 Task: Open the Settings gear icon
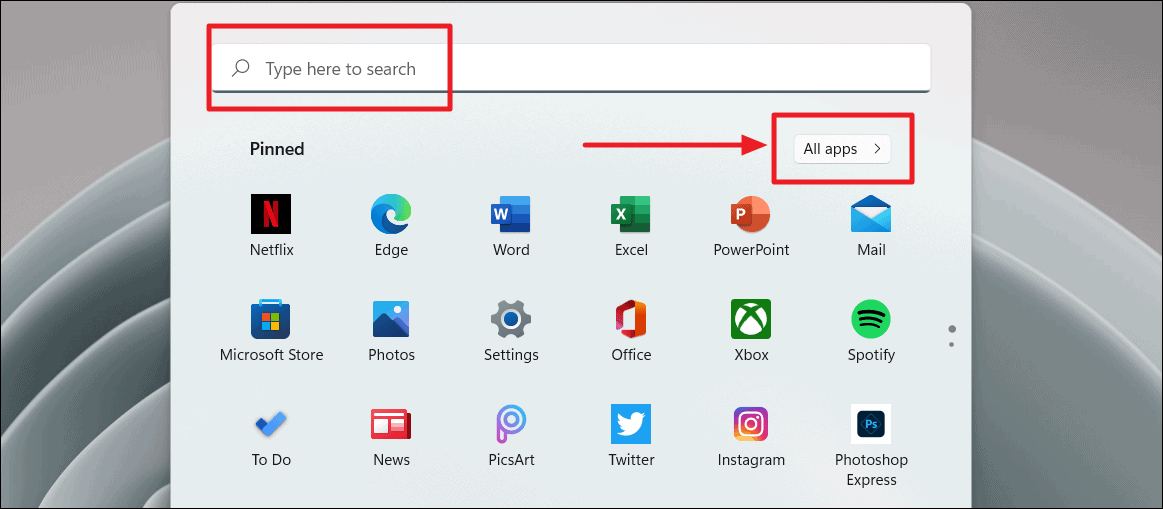pos(510,319)
